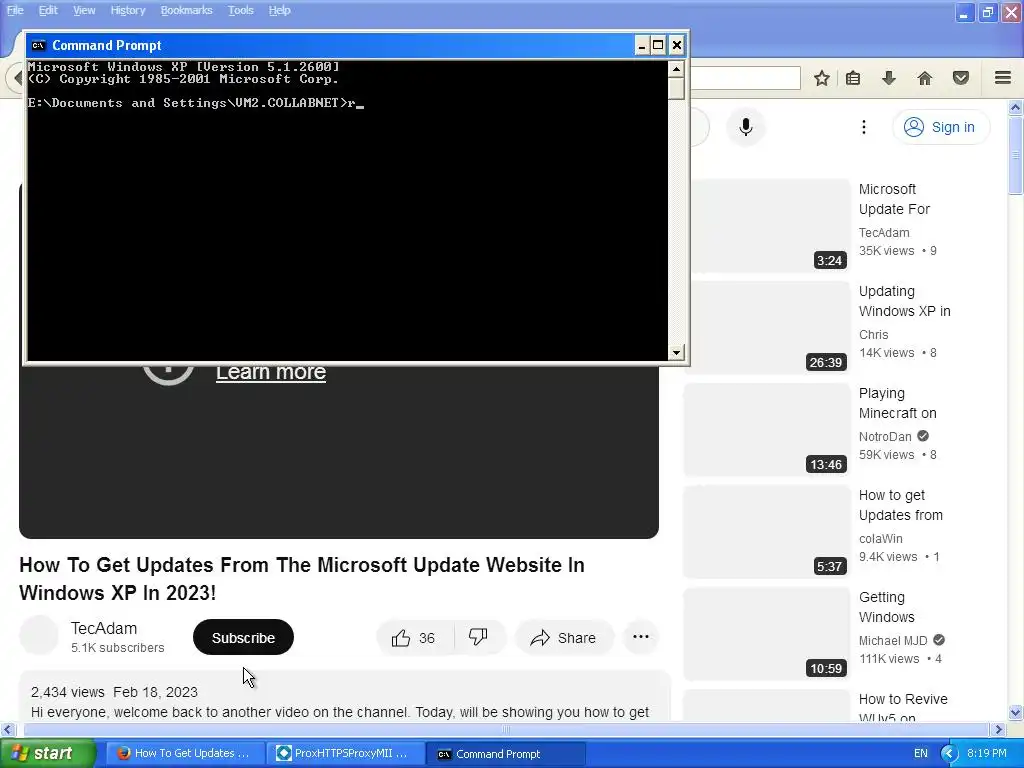The width and height of the screenshot is (1024, 768).
Task: Subscribe to the TecAdam channel
Action: 243,637
